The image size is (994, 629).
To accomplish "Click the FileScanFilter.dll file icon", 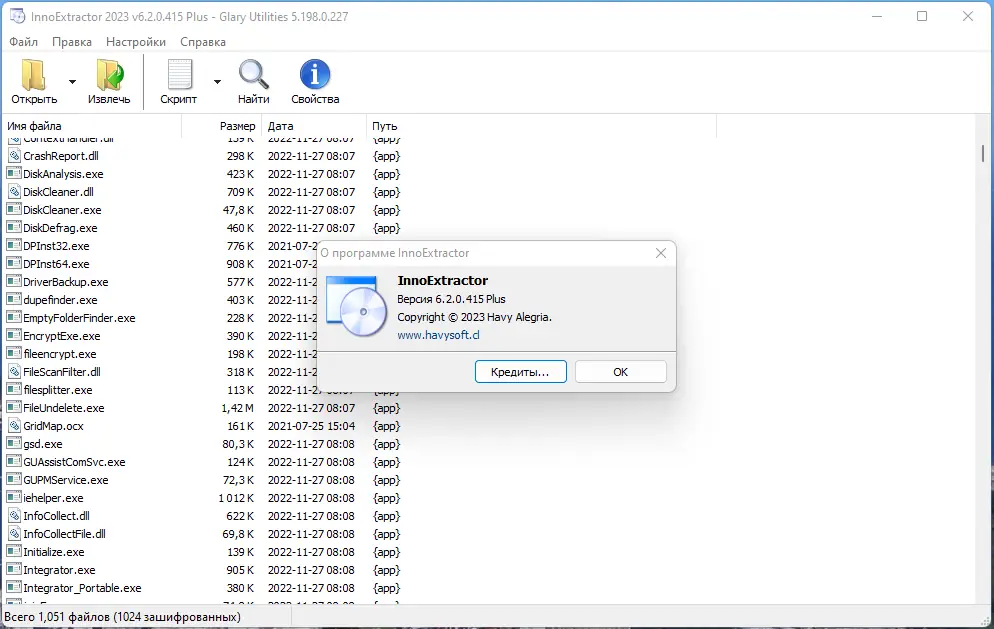I will (x=14, y=372).
